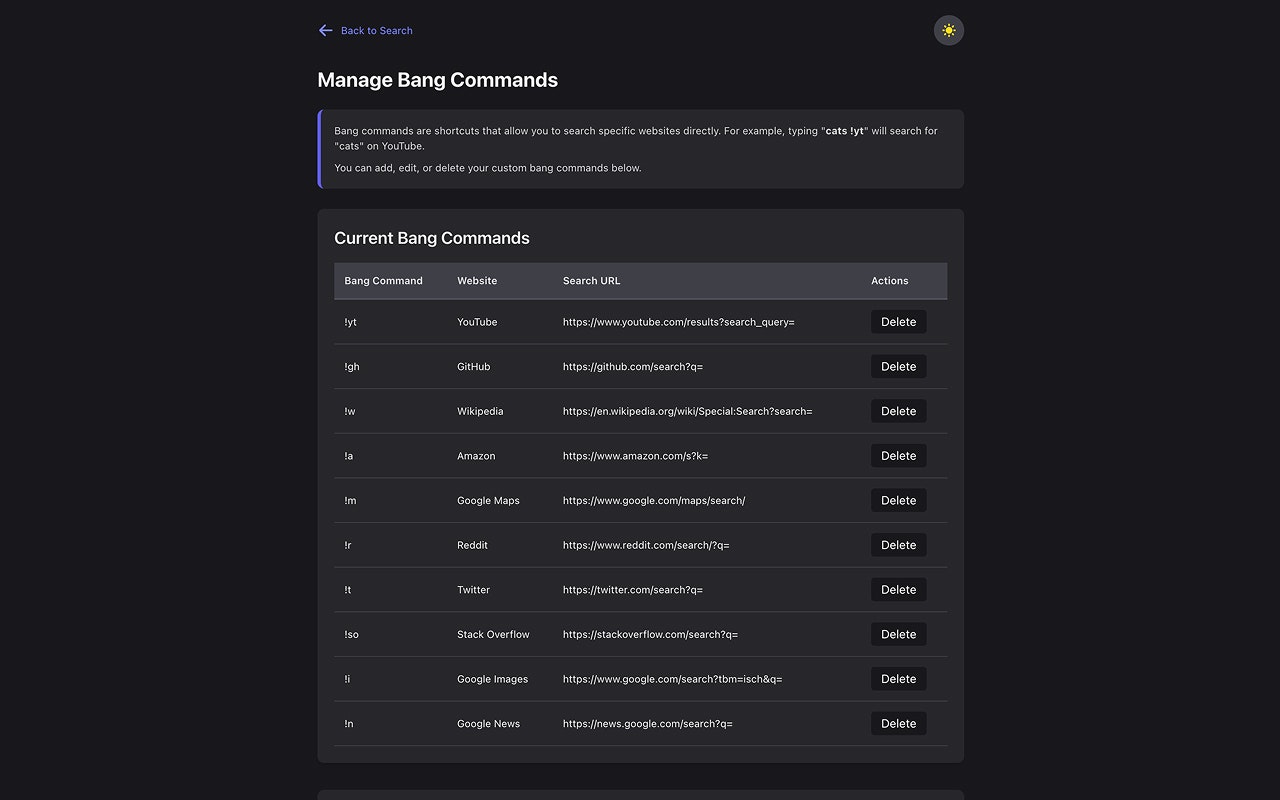This screenshot has width=1280, height=800.
Task: Delete the !n Google News bang command
Action: 898,723
